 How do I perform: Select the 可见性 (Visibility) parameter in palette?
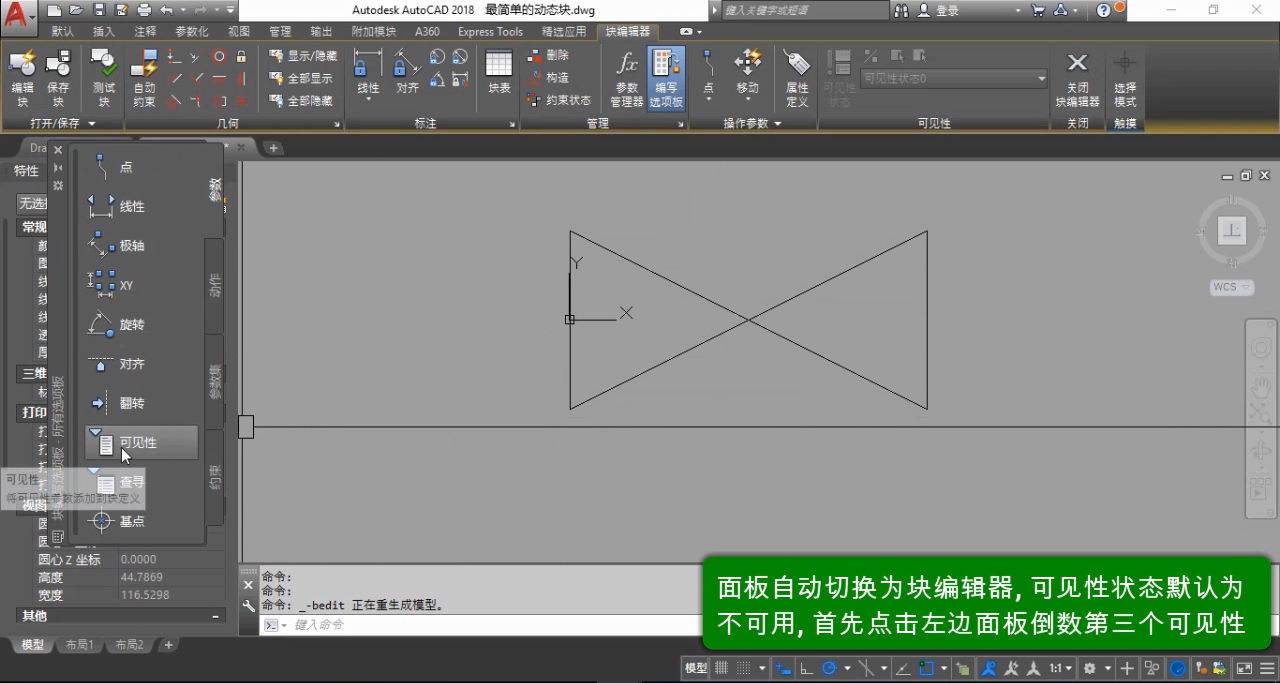[141, 443]
